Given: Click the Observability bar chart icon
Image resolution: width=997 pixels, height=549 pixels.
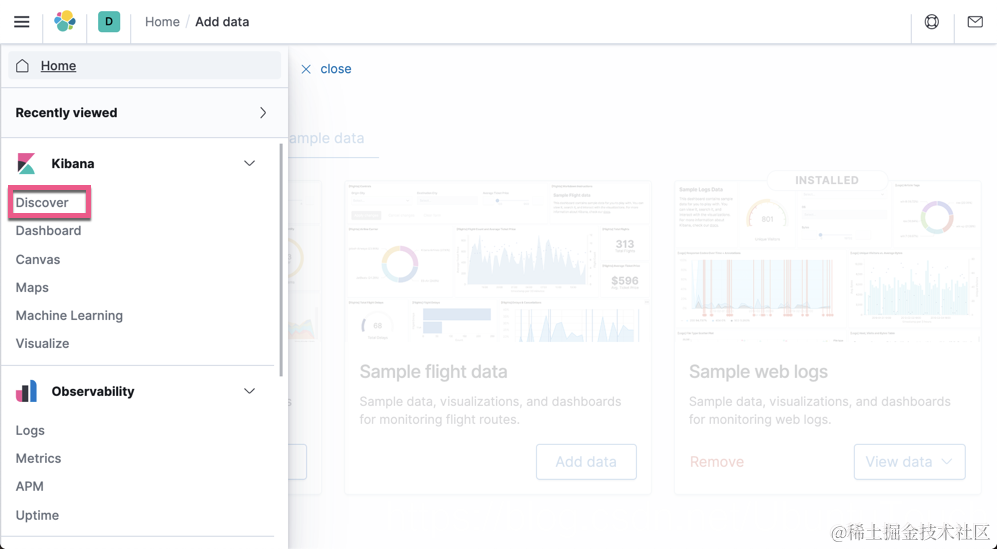Looking at the screenshot, I should [x=26, y=391].
